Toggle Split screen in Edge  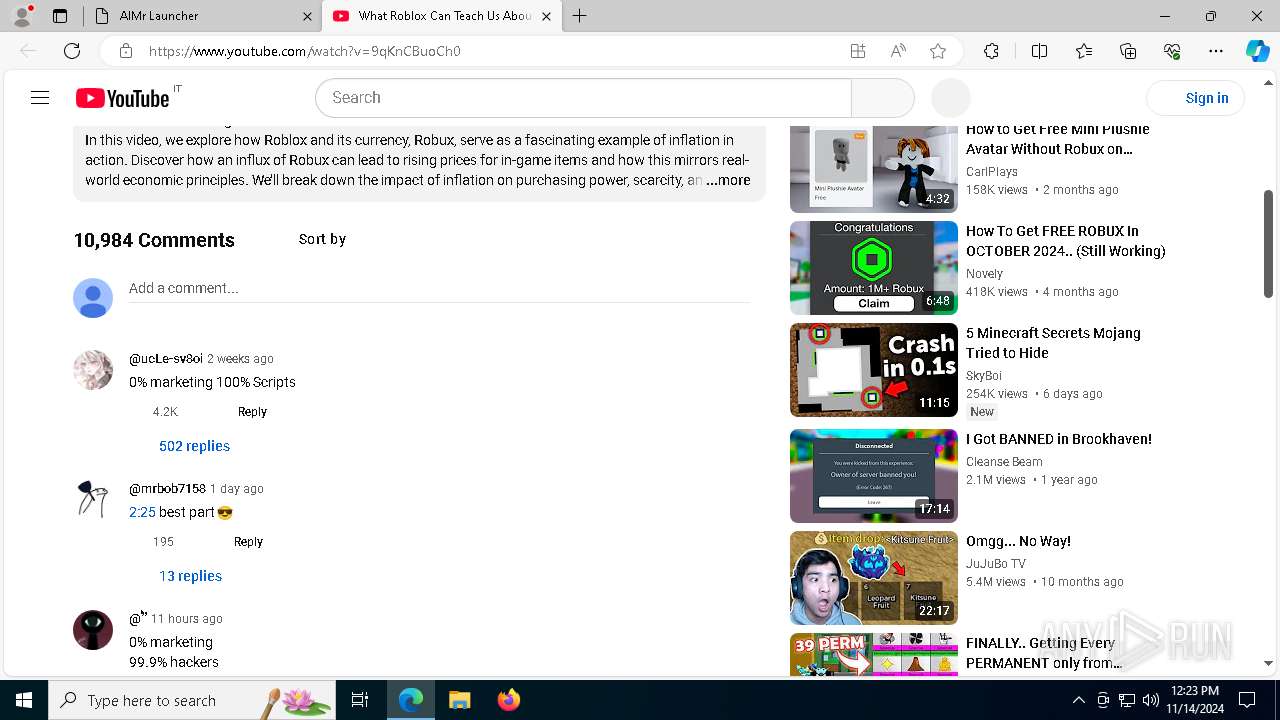pyautogui.click(x=1039, y=51)
